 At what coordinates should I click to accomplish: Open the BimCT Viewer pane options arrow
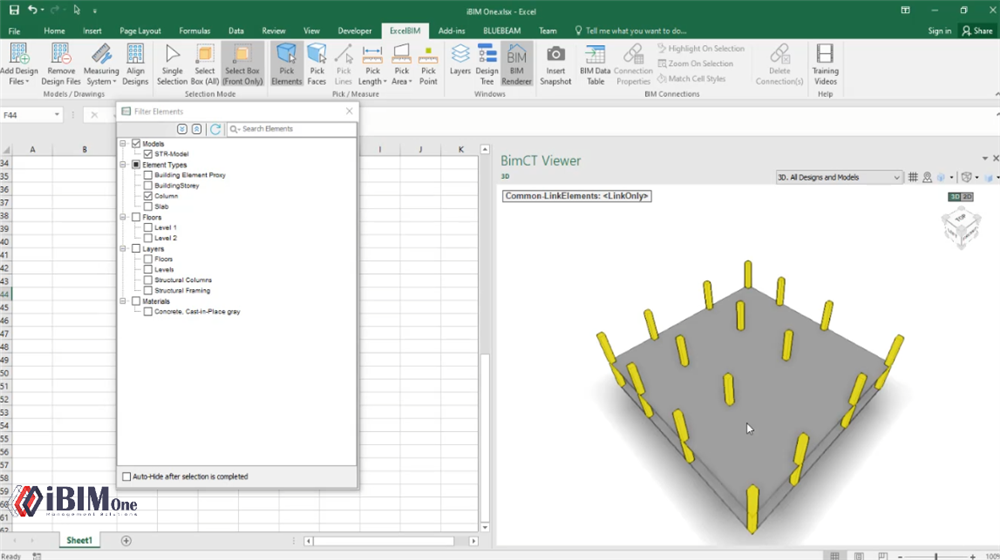[x=985, y=158]
